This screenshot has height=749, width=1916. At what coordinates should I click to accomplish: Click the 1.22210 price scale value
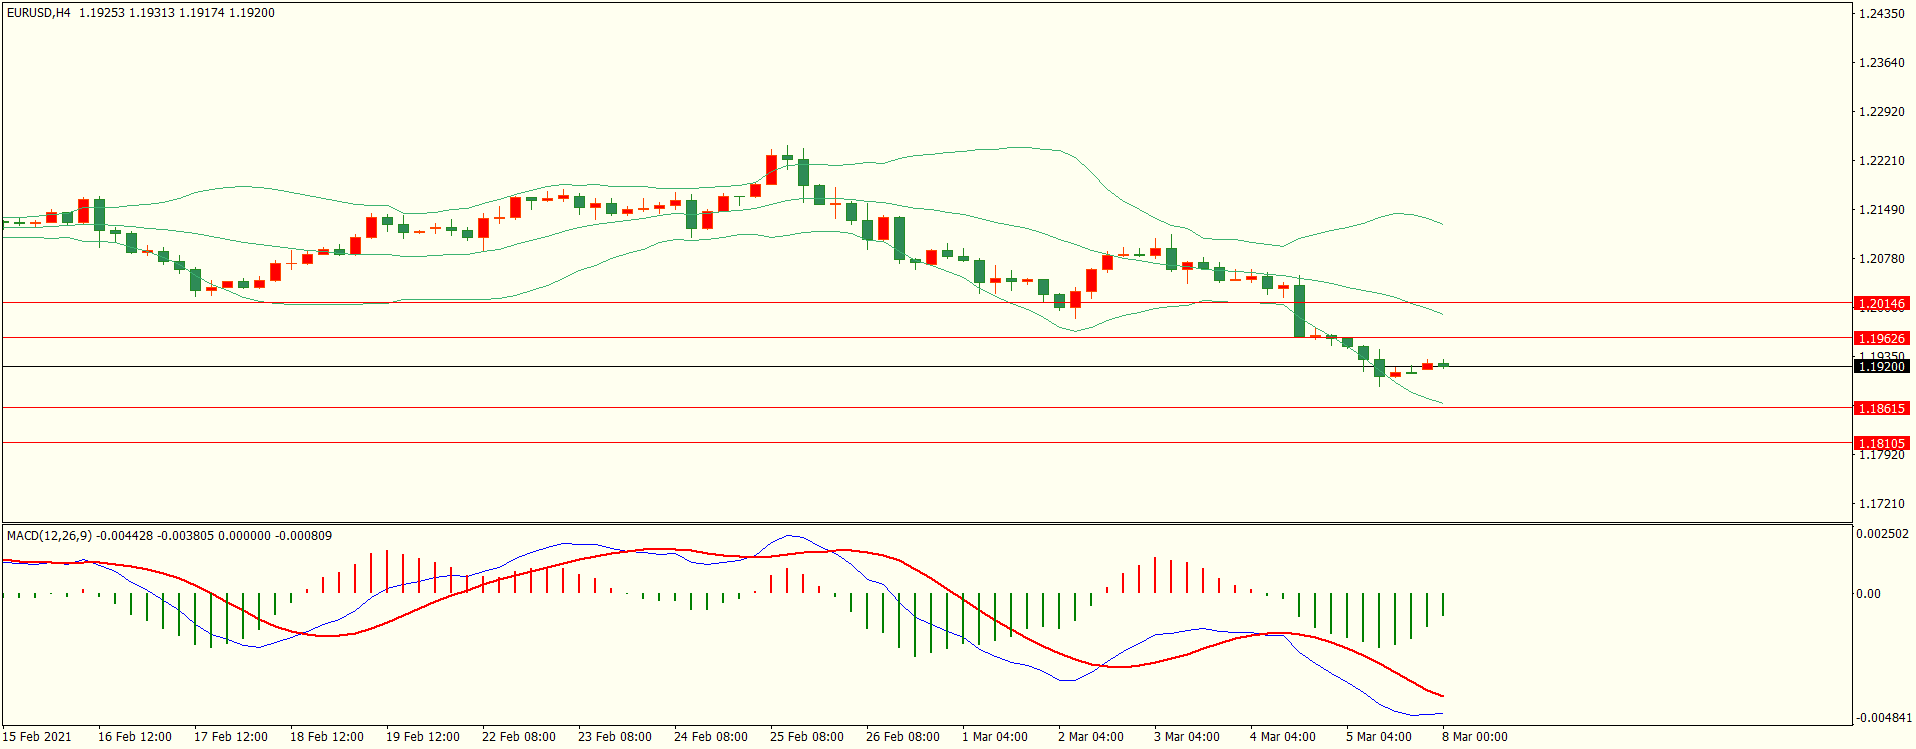[1881, 161]
